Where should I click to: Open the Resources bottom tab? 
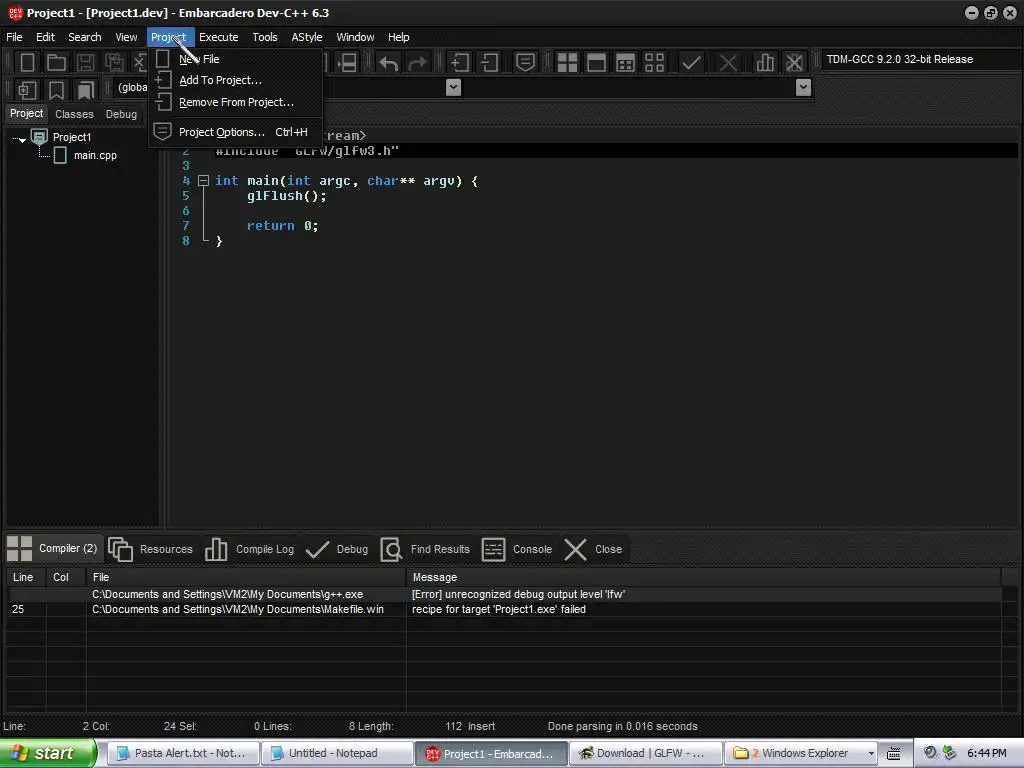[151, 549]
